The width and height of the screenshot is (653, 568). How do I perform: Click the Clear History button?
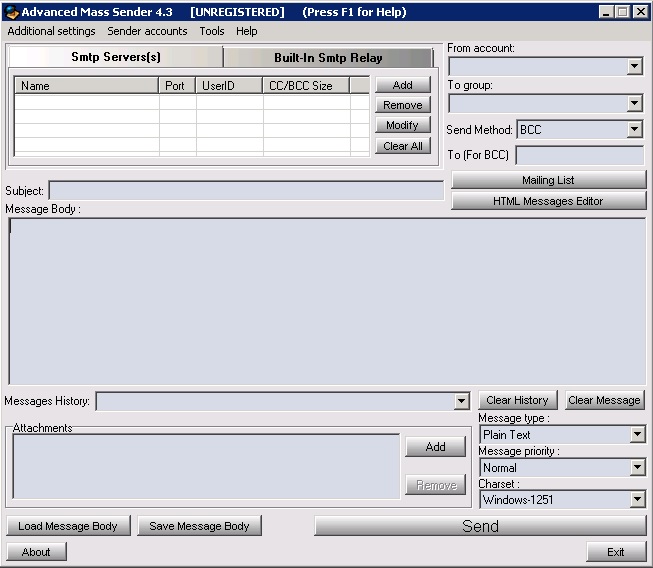click(518, 400)
